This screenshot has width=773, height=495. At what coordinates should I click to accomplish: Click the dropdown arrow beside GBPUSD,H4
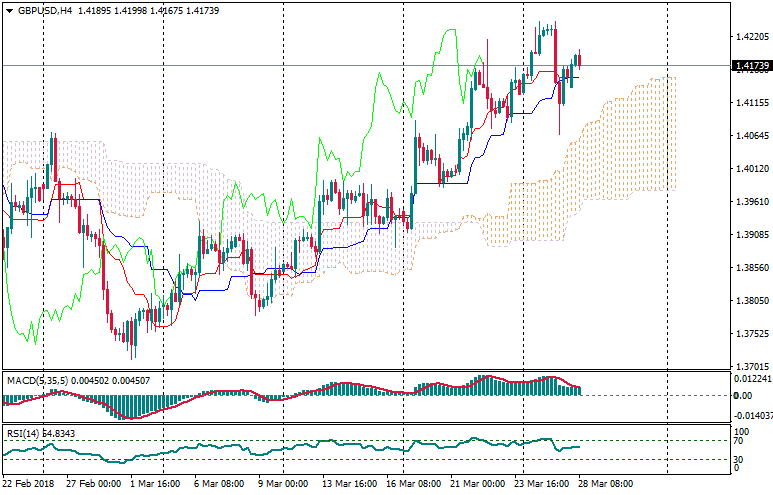click(x=9, y=11)
